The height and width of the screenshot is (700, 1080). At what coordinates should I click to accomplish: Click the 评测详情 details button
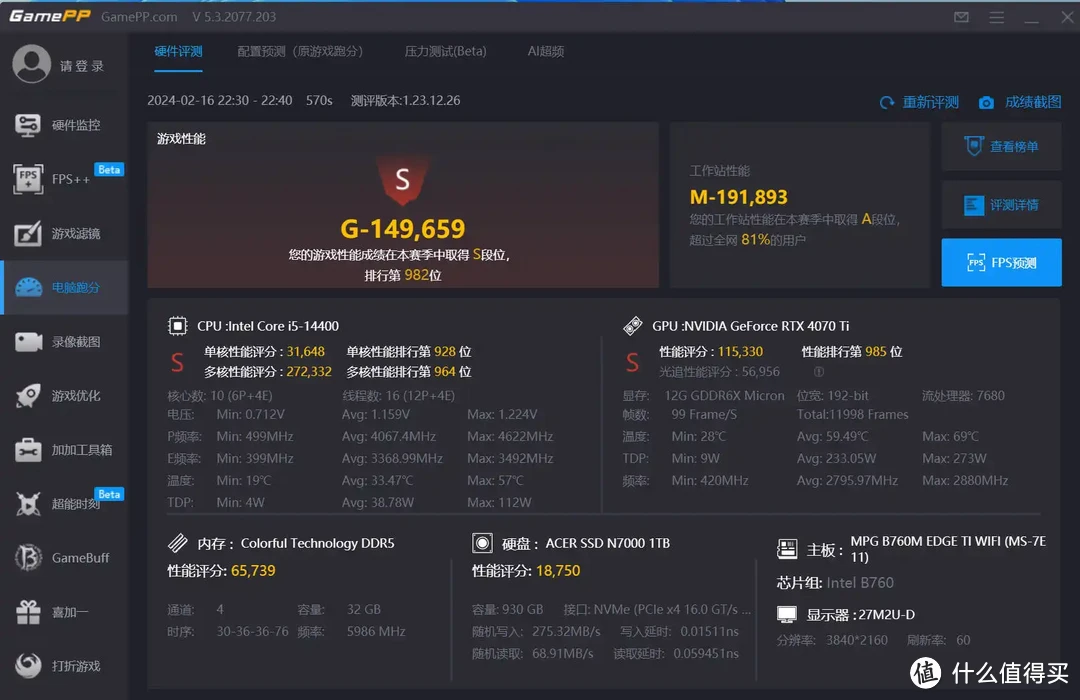[1001, 205]
